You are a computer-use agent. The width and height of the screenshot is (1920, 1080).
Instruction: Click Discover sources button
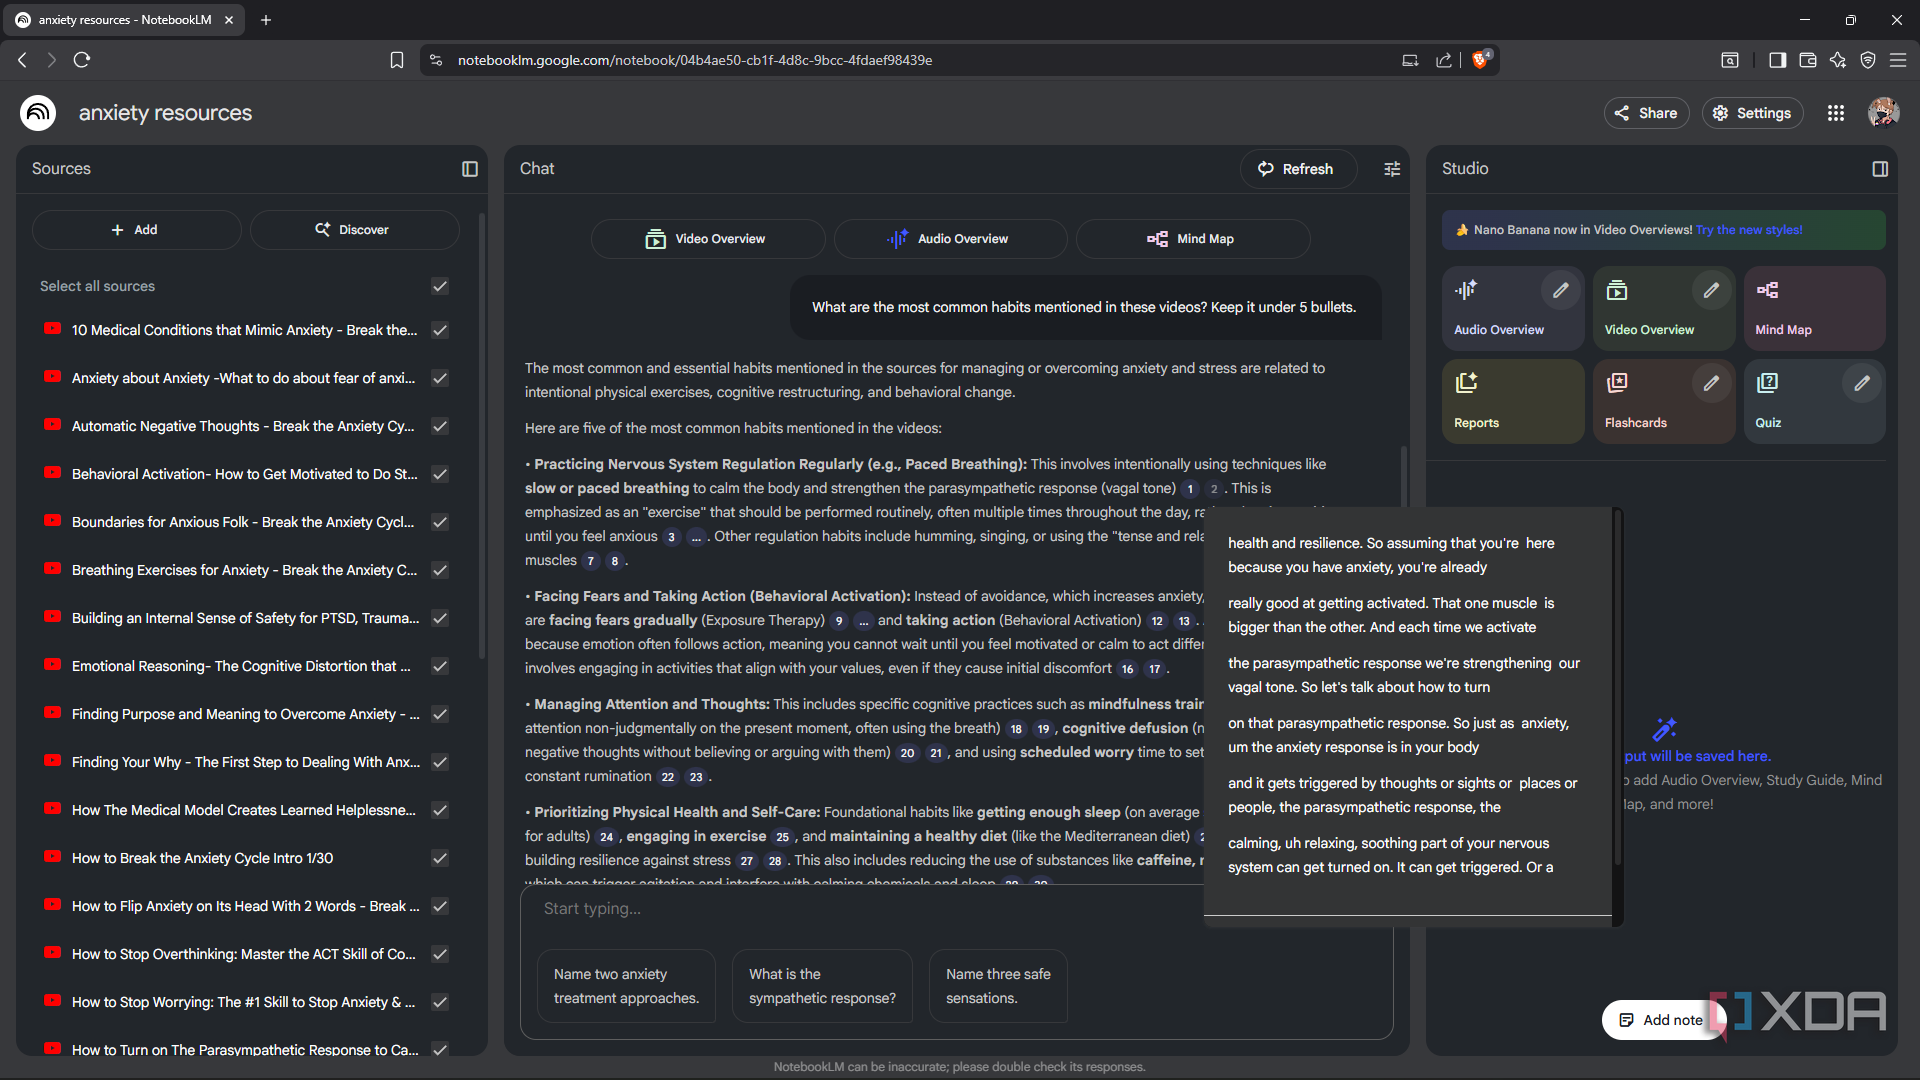tap(354, 230)
